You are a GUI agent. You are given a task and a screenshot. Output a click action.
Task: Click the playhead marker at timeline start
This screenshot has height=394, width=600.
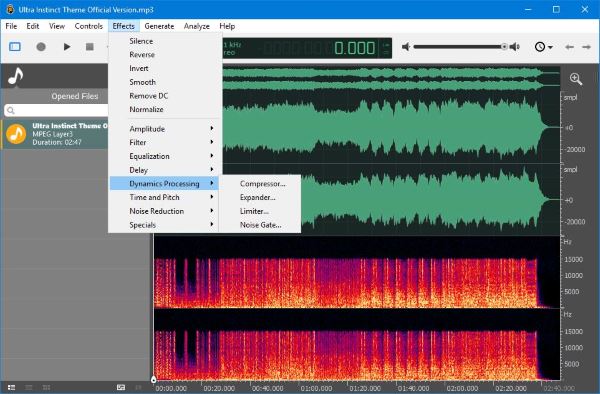point(153,379)
